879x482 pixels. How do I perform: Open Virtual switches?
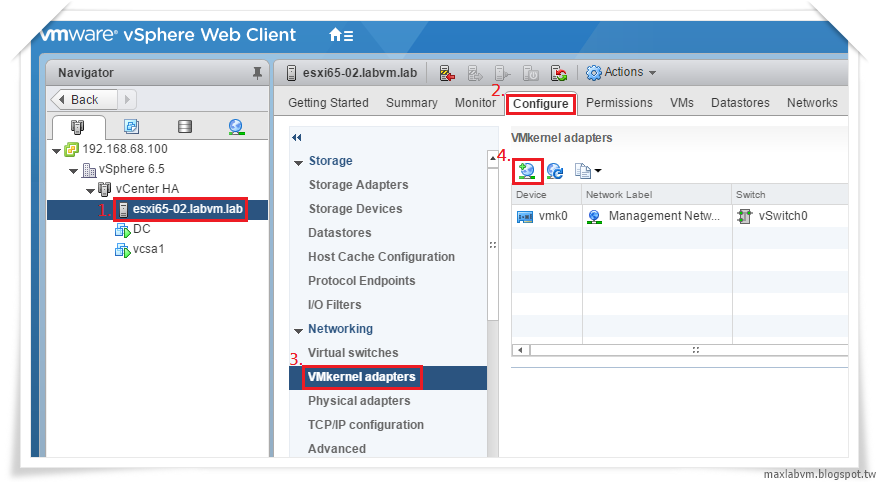[353, 353]
